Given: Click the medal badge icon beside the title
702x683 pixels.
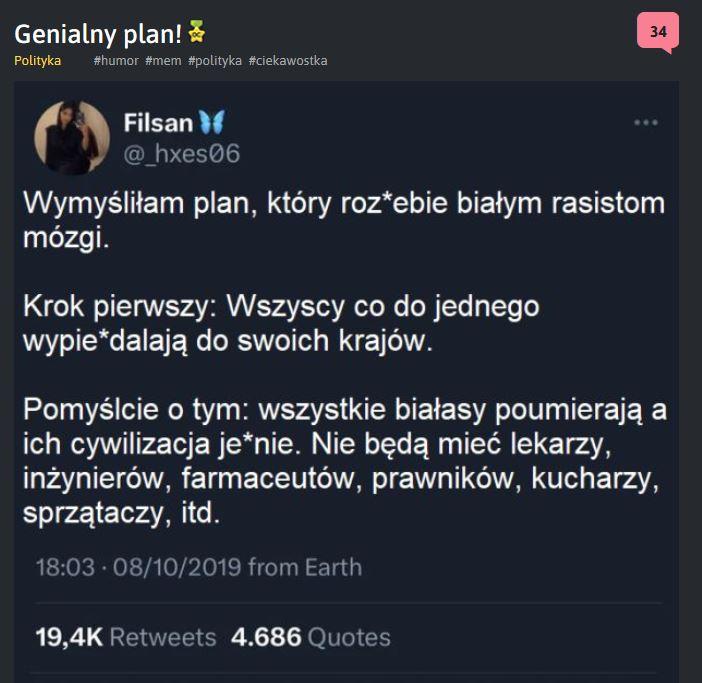Looking at the screenshot, I should tap(196, 33).
